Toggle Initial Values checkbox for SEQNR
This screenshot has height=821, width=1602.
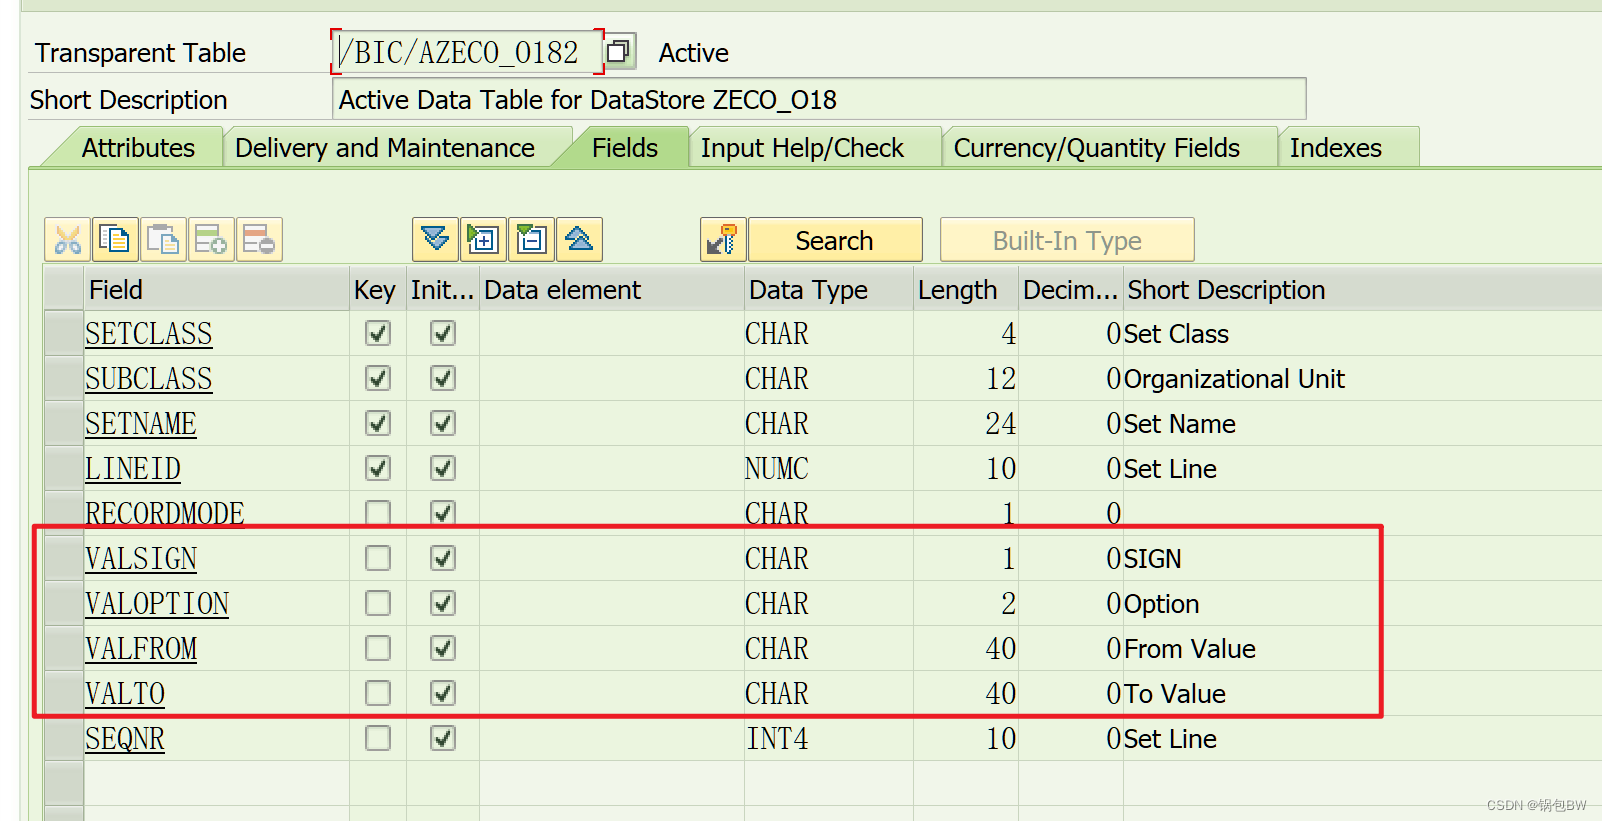pyautogui.click(x=443, y=738)
